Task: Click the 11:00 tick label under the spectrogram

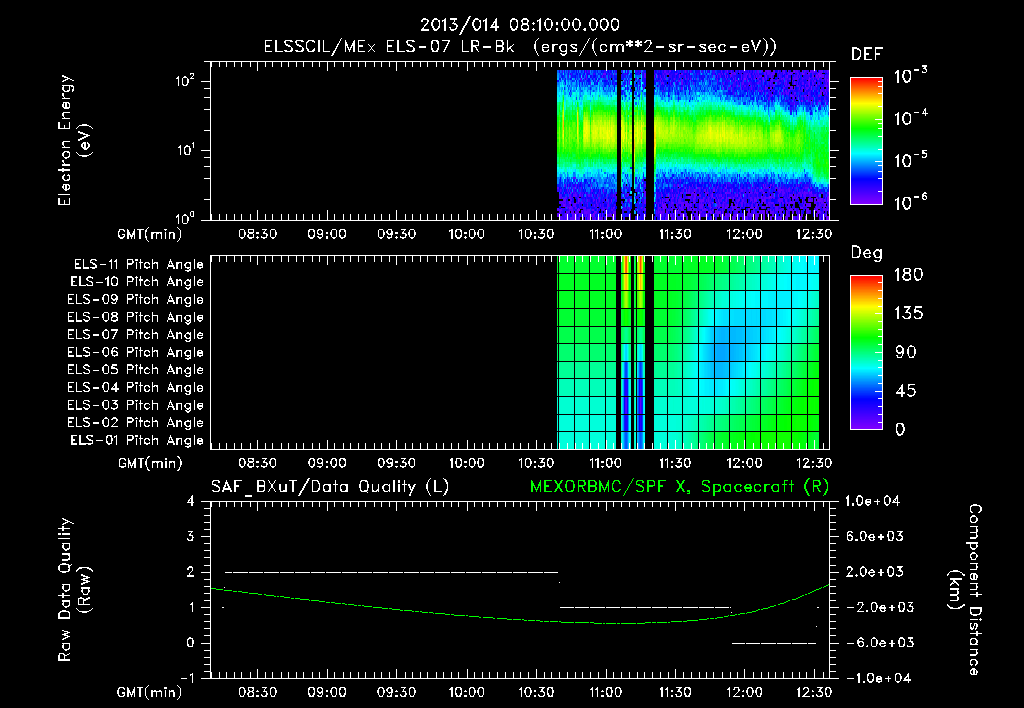Action: [605, 234]
